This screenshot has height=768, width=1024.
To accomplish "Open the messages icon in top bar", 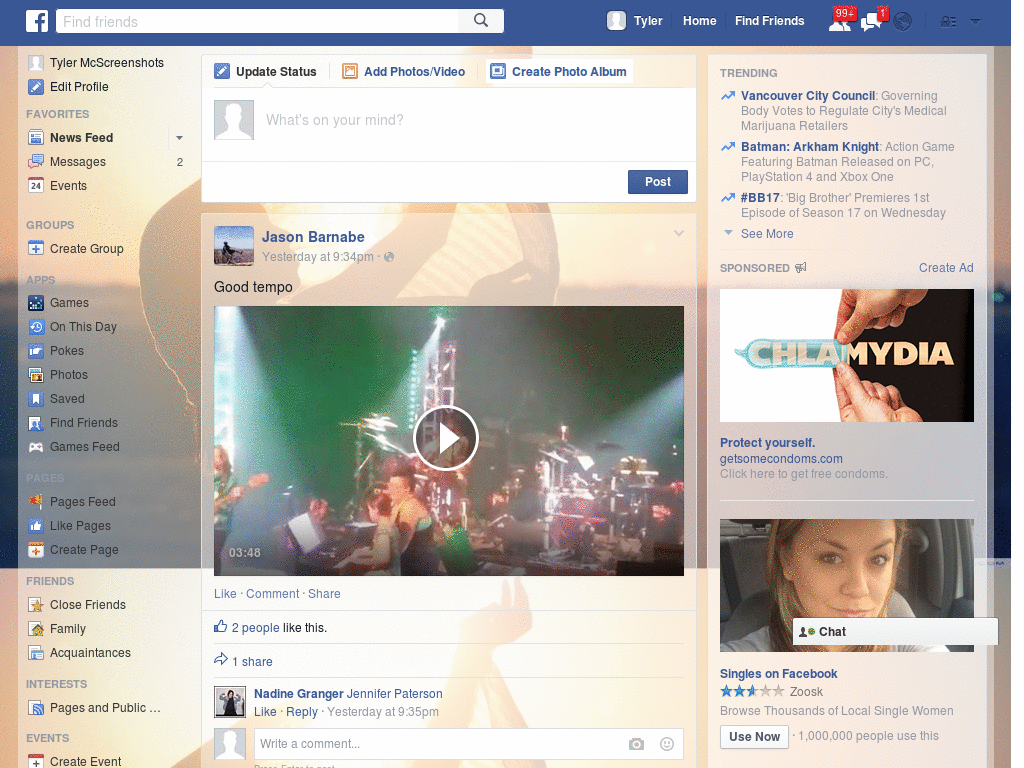I will coord(870,20).
